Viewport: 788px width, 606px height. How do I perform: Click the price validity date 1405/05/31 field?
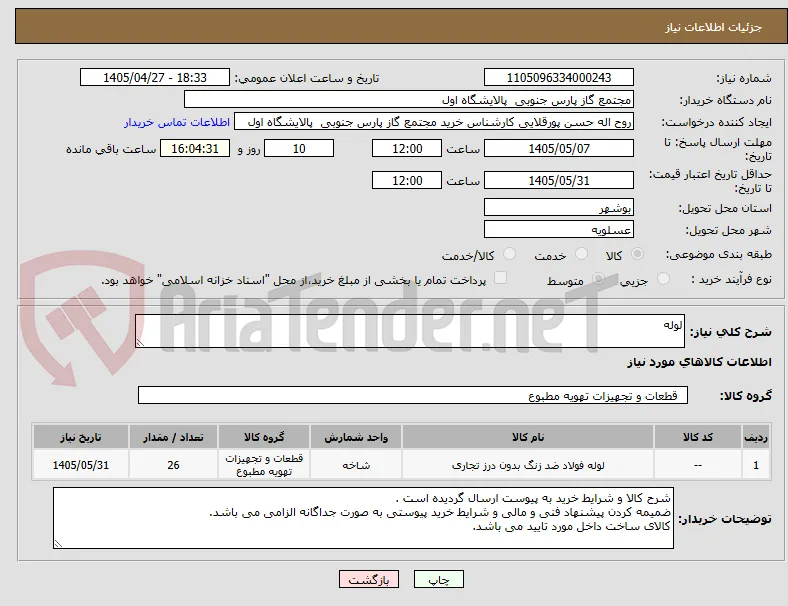click(x=559, y=180)
